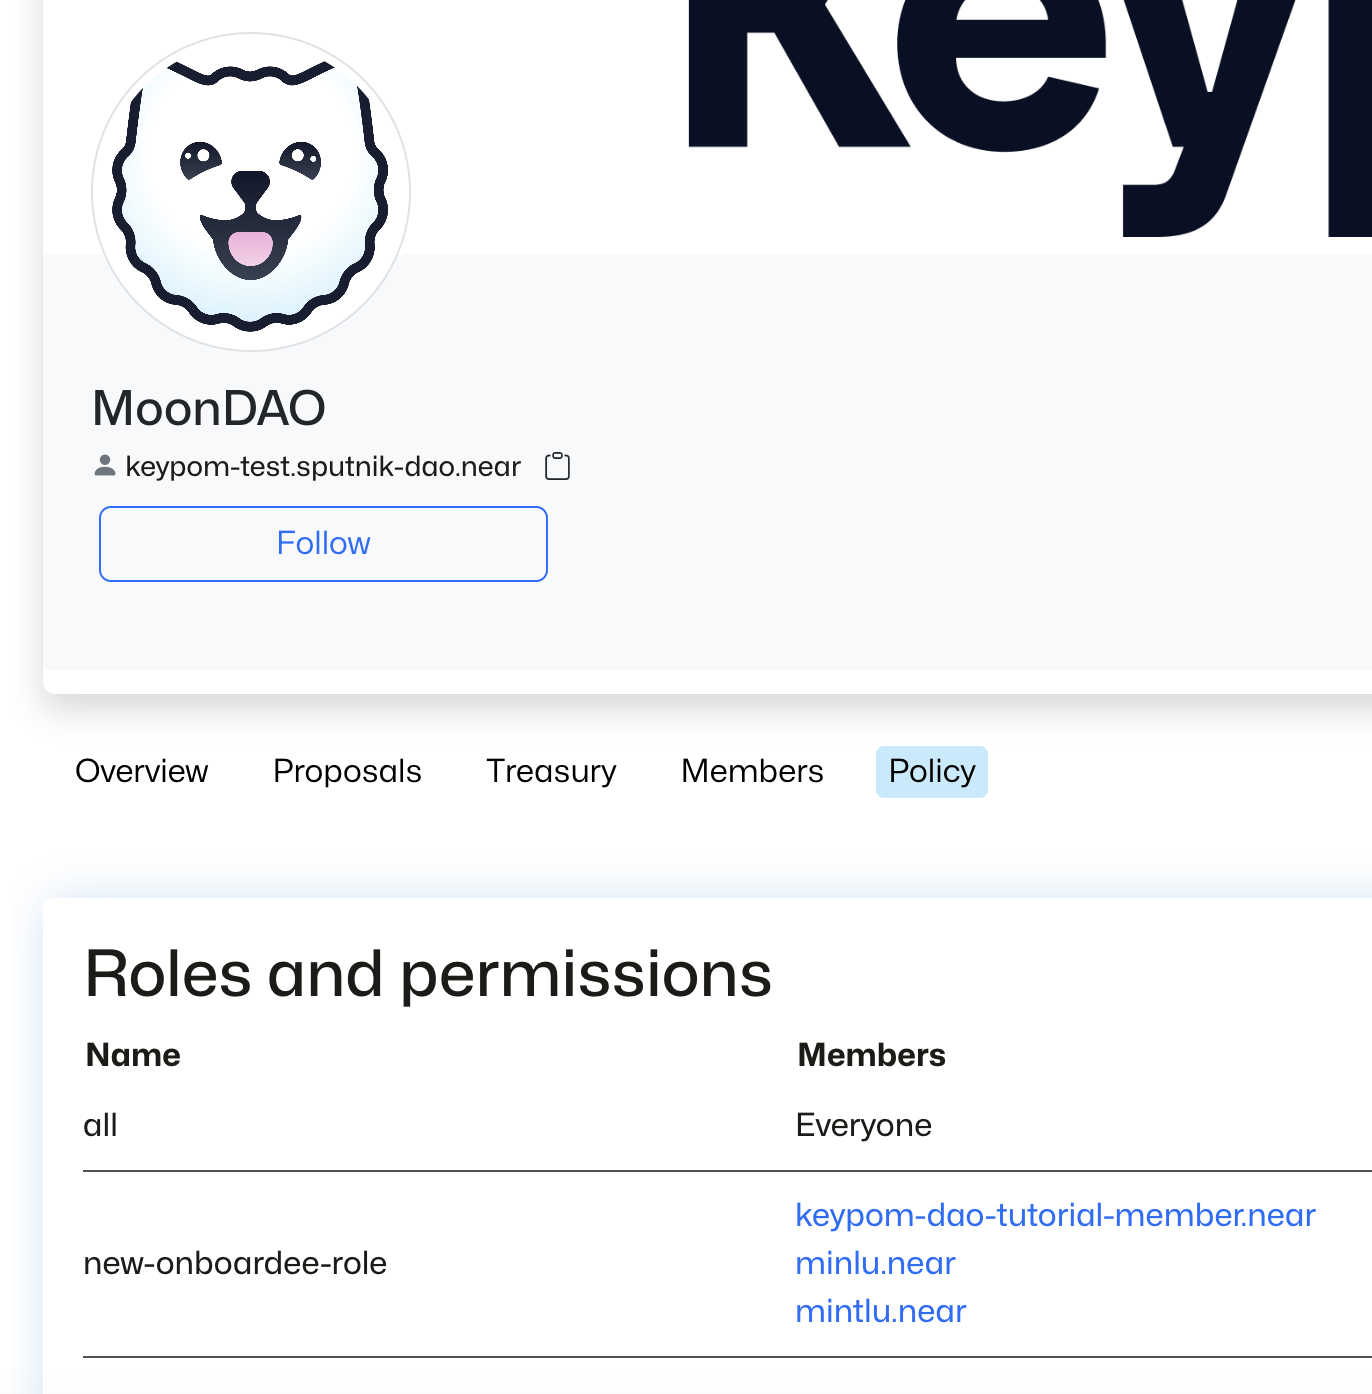Screen dimensions: 1372x1394
Task: Switch to the Overview tab
Action: [142, 771]
